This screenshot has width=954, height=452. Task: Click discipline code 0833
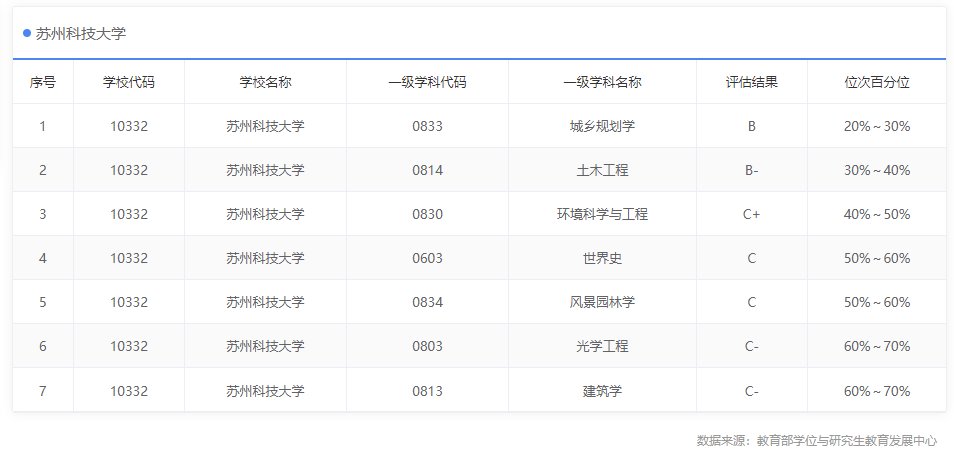(427, 126)
